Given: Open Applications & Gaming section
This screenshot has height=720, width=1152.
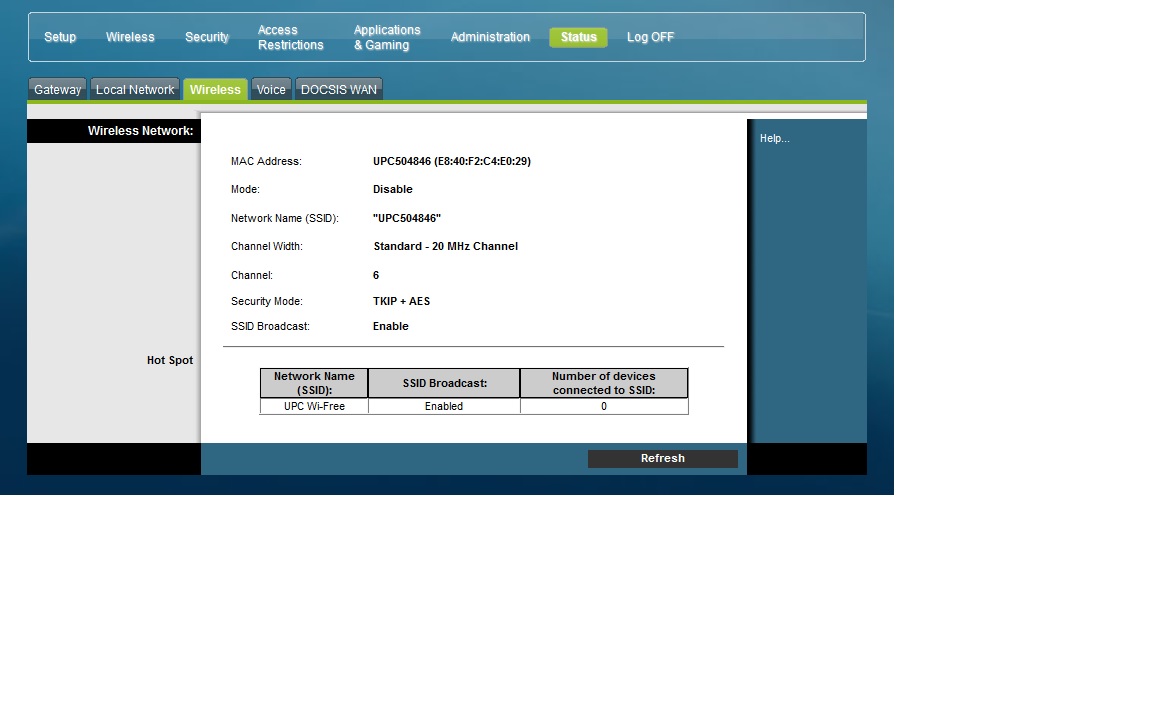Looking at the screenshot, I should click(387, 37).
